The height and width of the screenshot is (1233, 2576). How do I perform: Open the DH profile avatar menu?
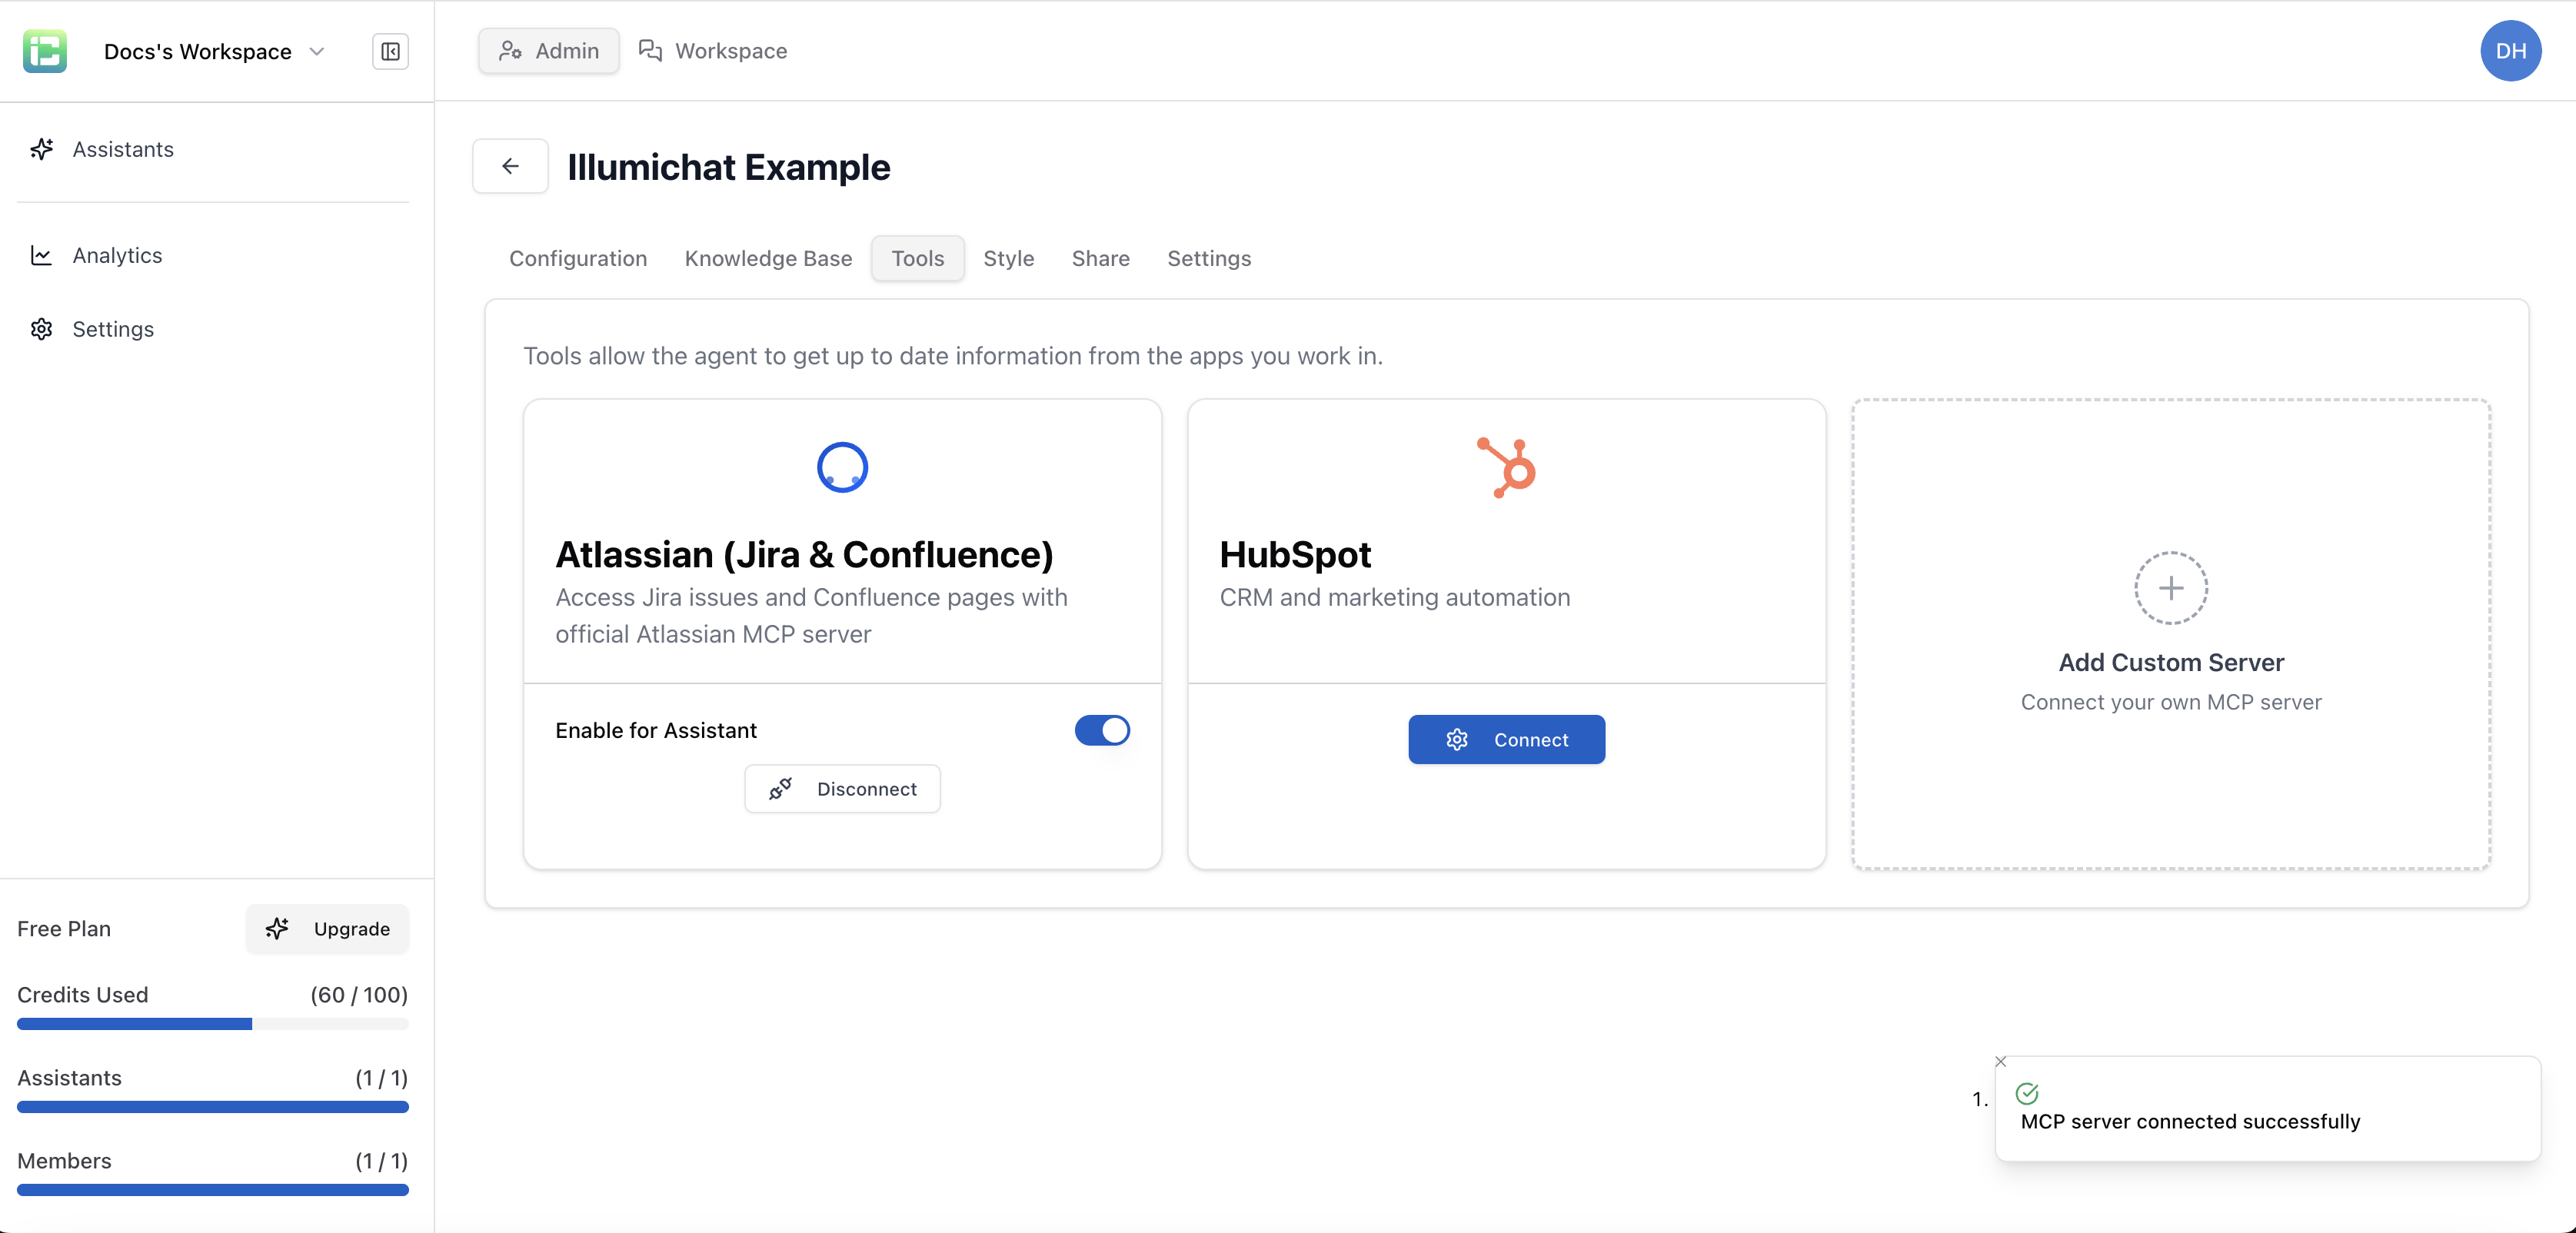pos(2511,51)
